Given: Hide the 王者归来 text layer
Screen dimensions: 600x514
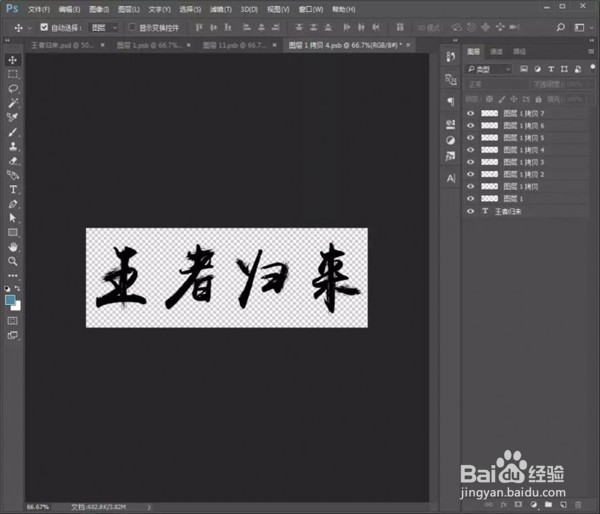Looking at the screenshot, I should tap(471, 211).
